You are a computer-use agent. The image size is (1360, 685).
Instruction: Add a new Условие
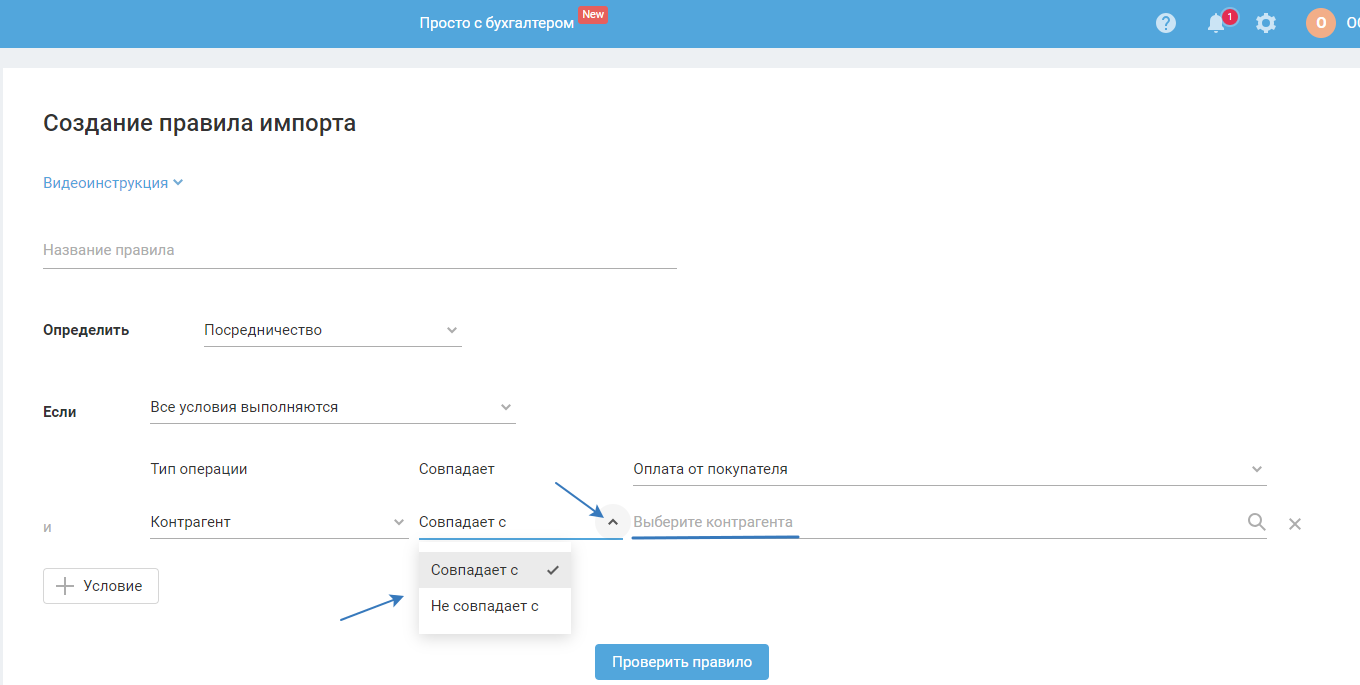(101, 586)
